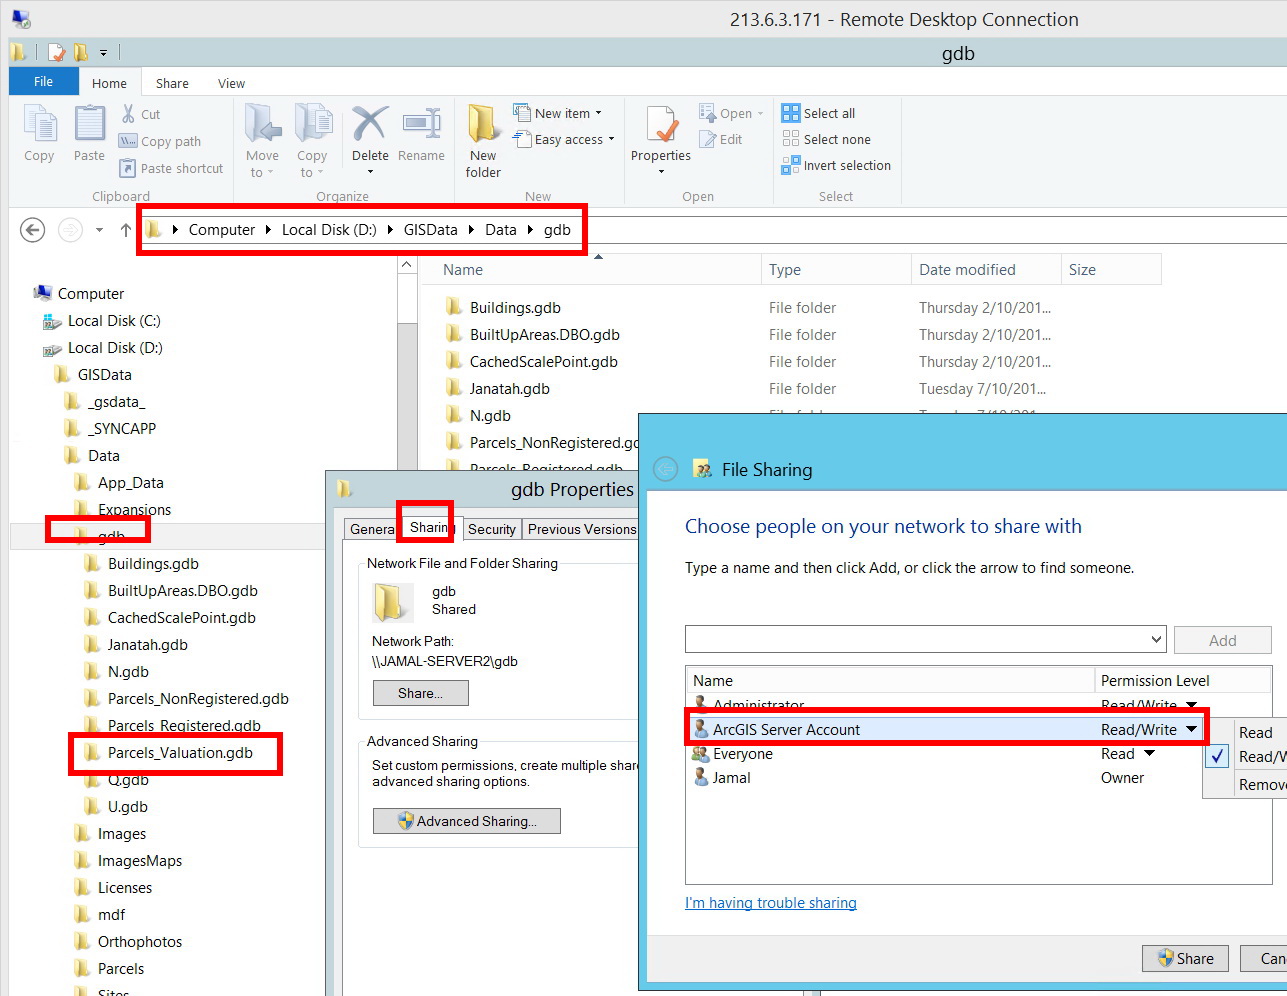
Task: Click the Paste icon in the ribbon
Action: (x=89, y=133)
